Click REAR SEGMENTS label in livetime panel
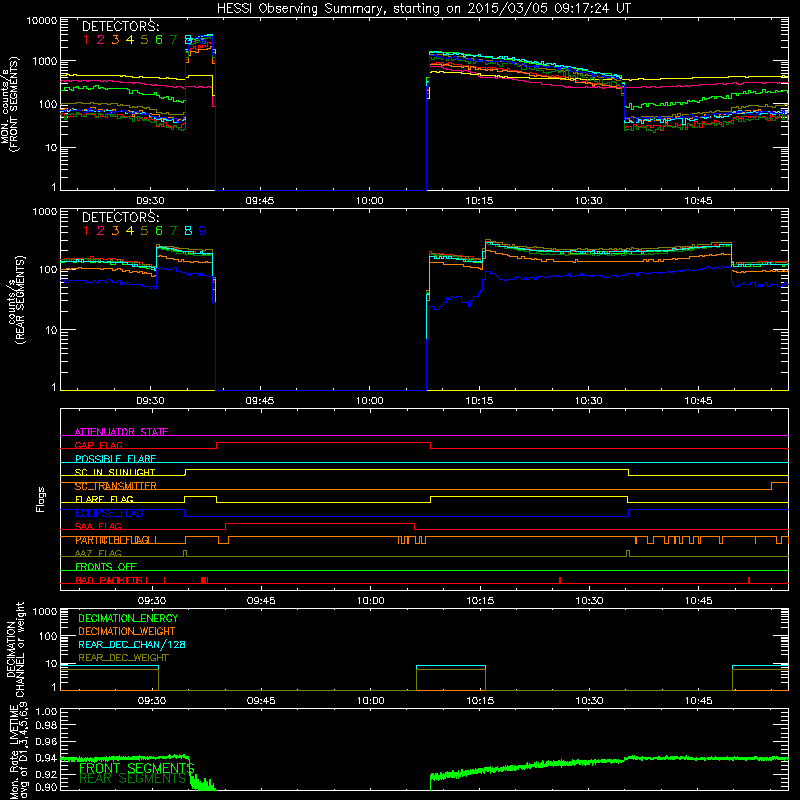Image resolution: width=800 pixels, height=800 pixels. 133,779
